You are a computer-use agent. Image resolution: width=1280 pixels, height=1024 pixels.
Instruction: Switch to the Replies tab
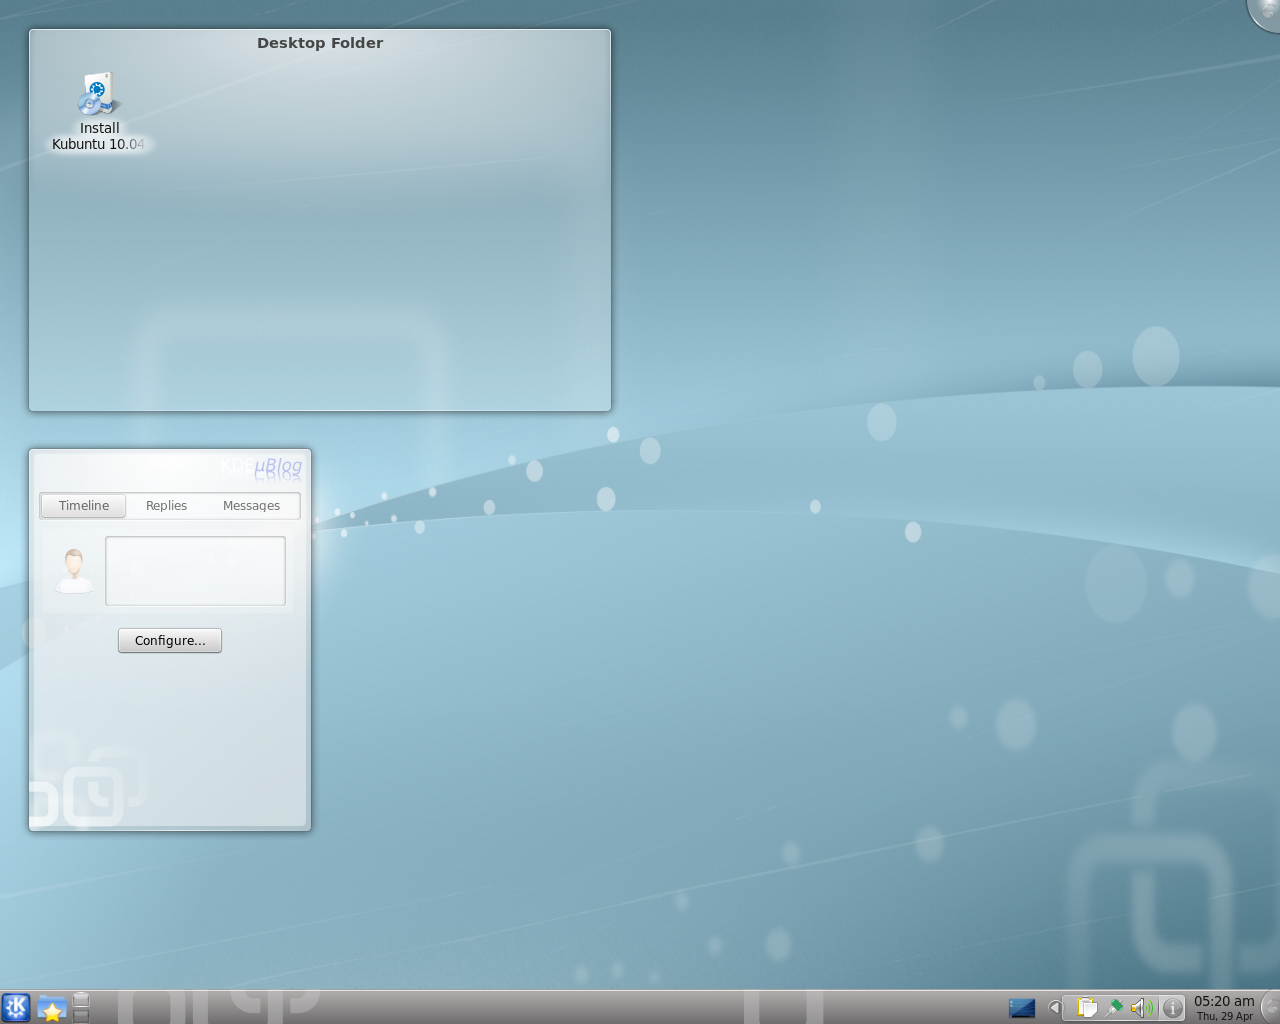[x=166, y=506]
